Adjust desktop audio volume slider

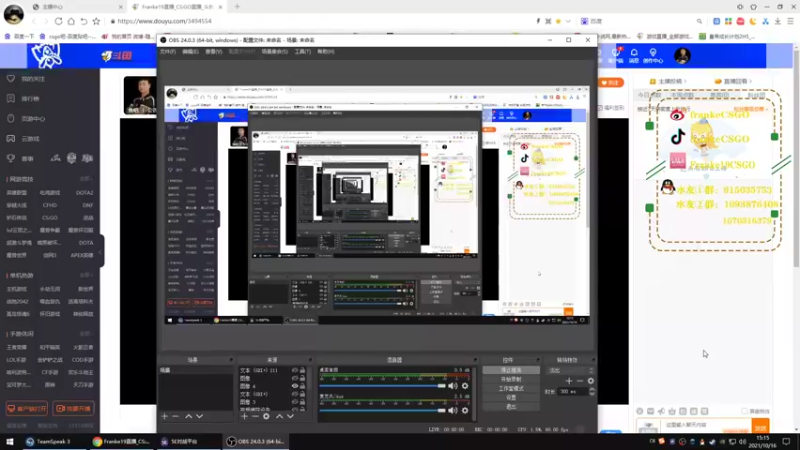click(x=383, y=386)
